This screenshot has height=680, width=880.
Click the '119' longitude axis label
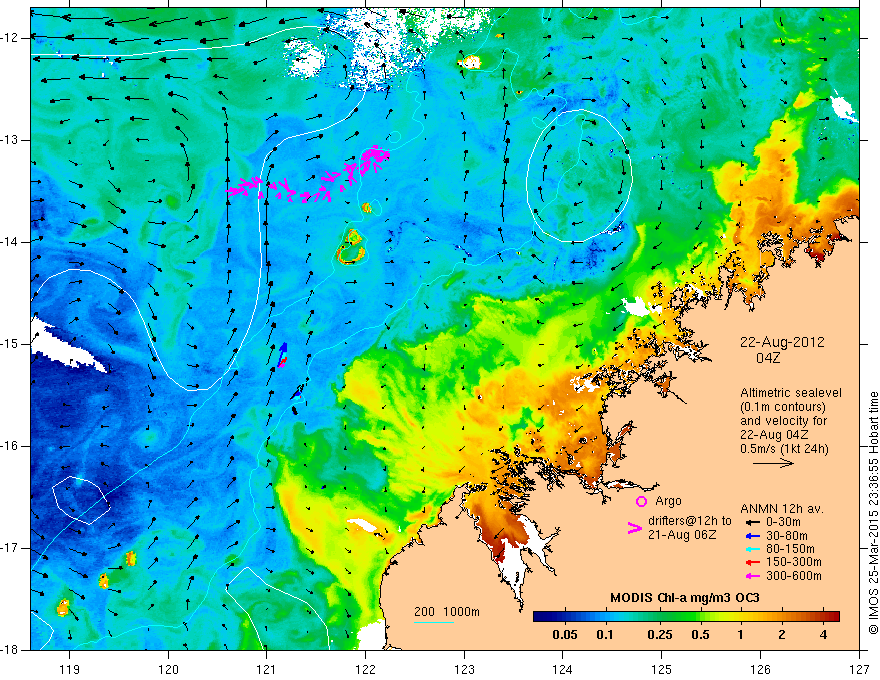pos(70,669)
